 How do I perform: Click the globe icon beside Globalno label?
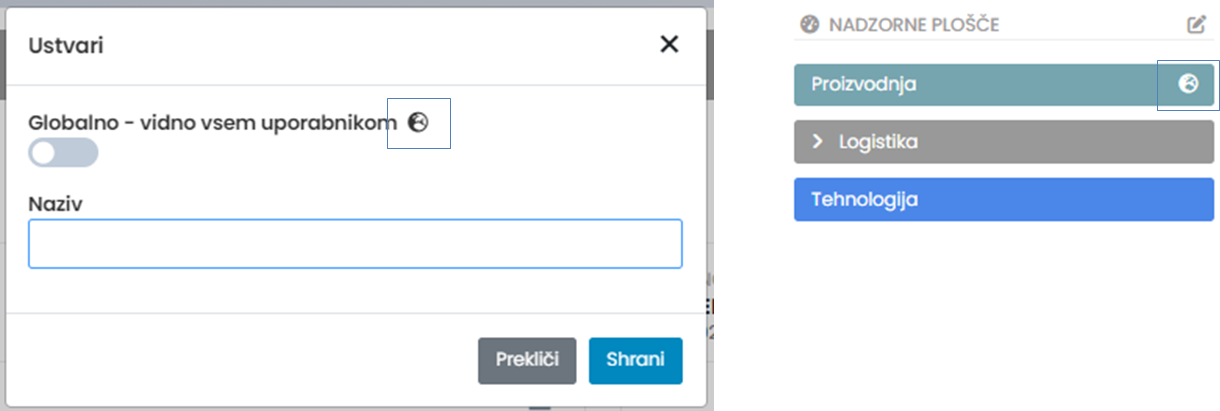pos(419,123)
